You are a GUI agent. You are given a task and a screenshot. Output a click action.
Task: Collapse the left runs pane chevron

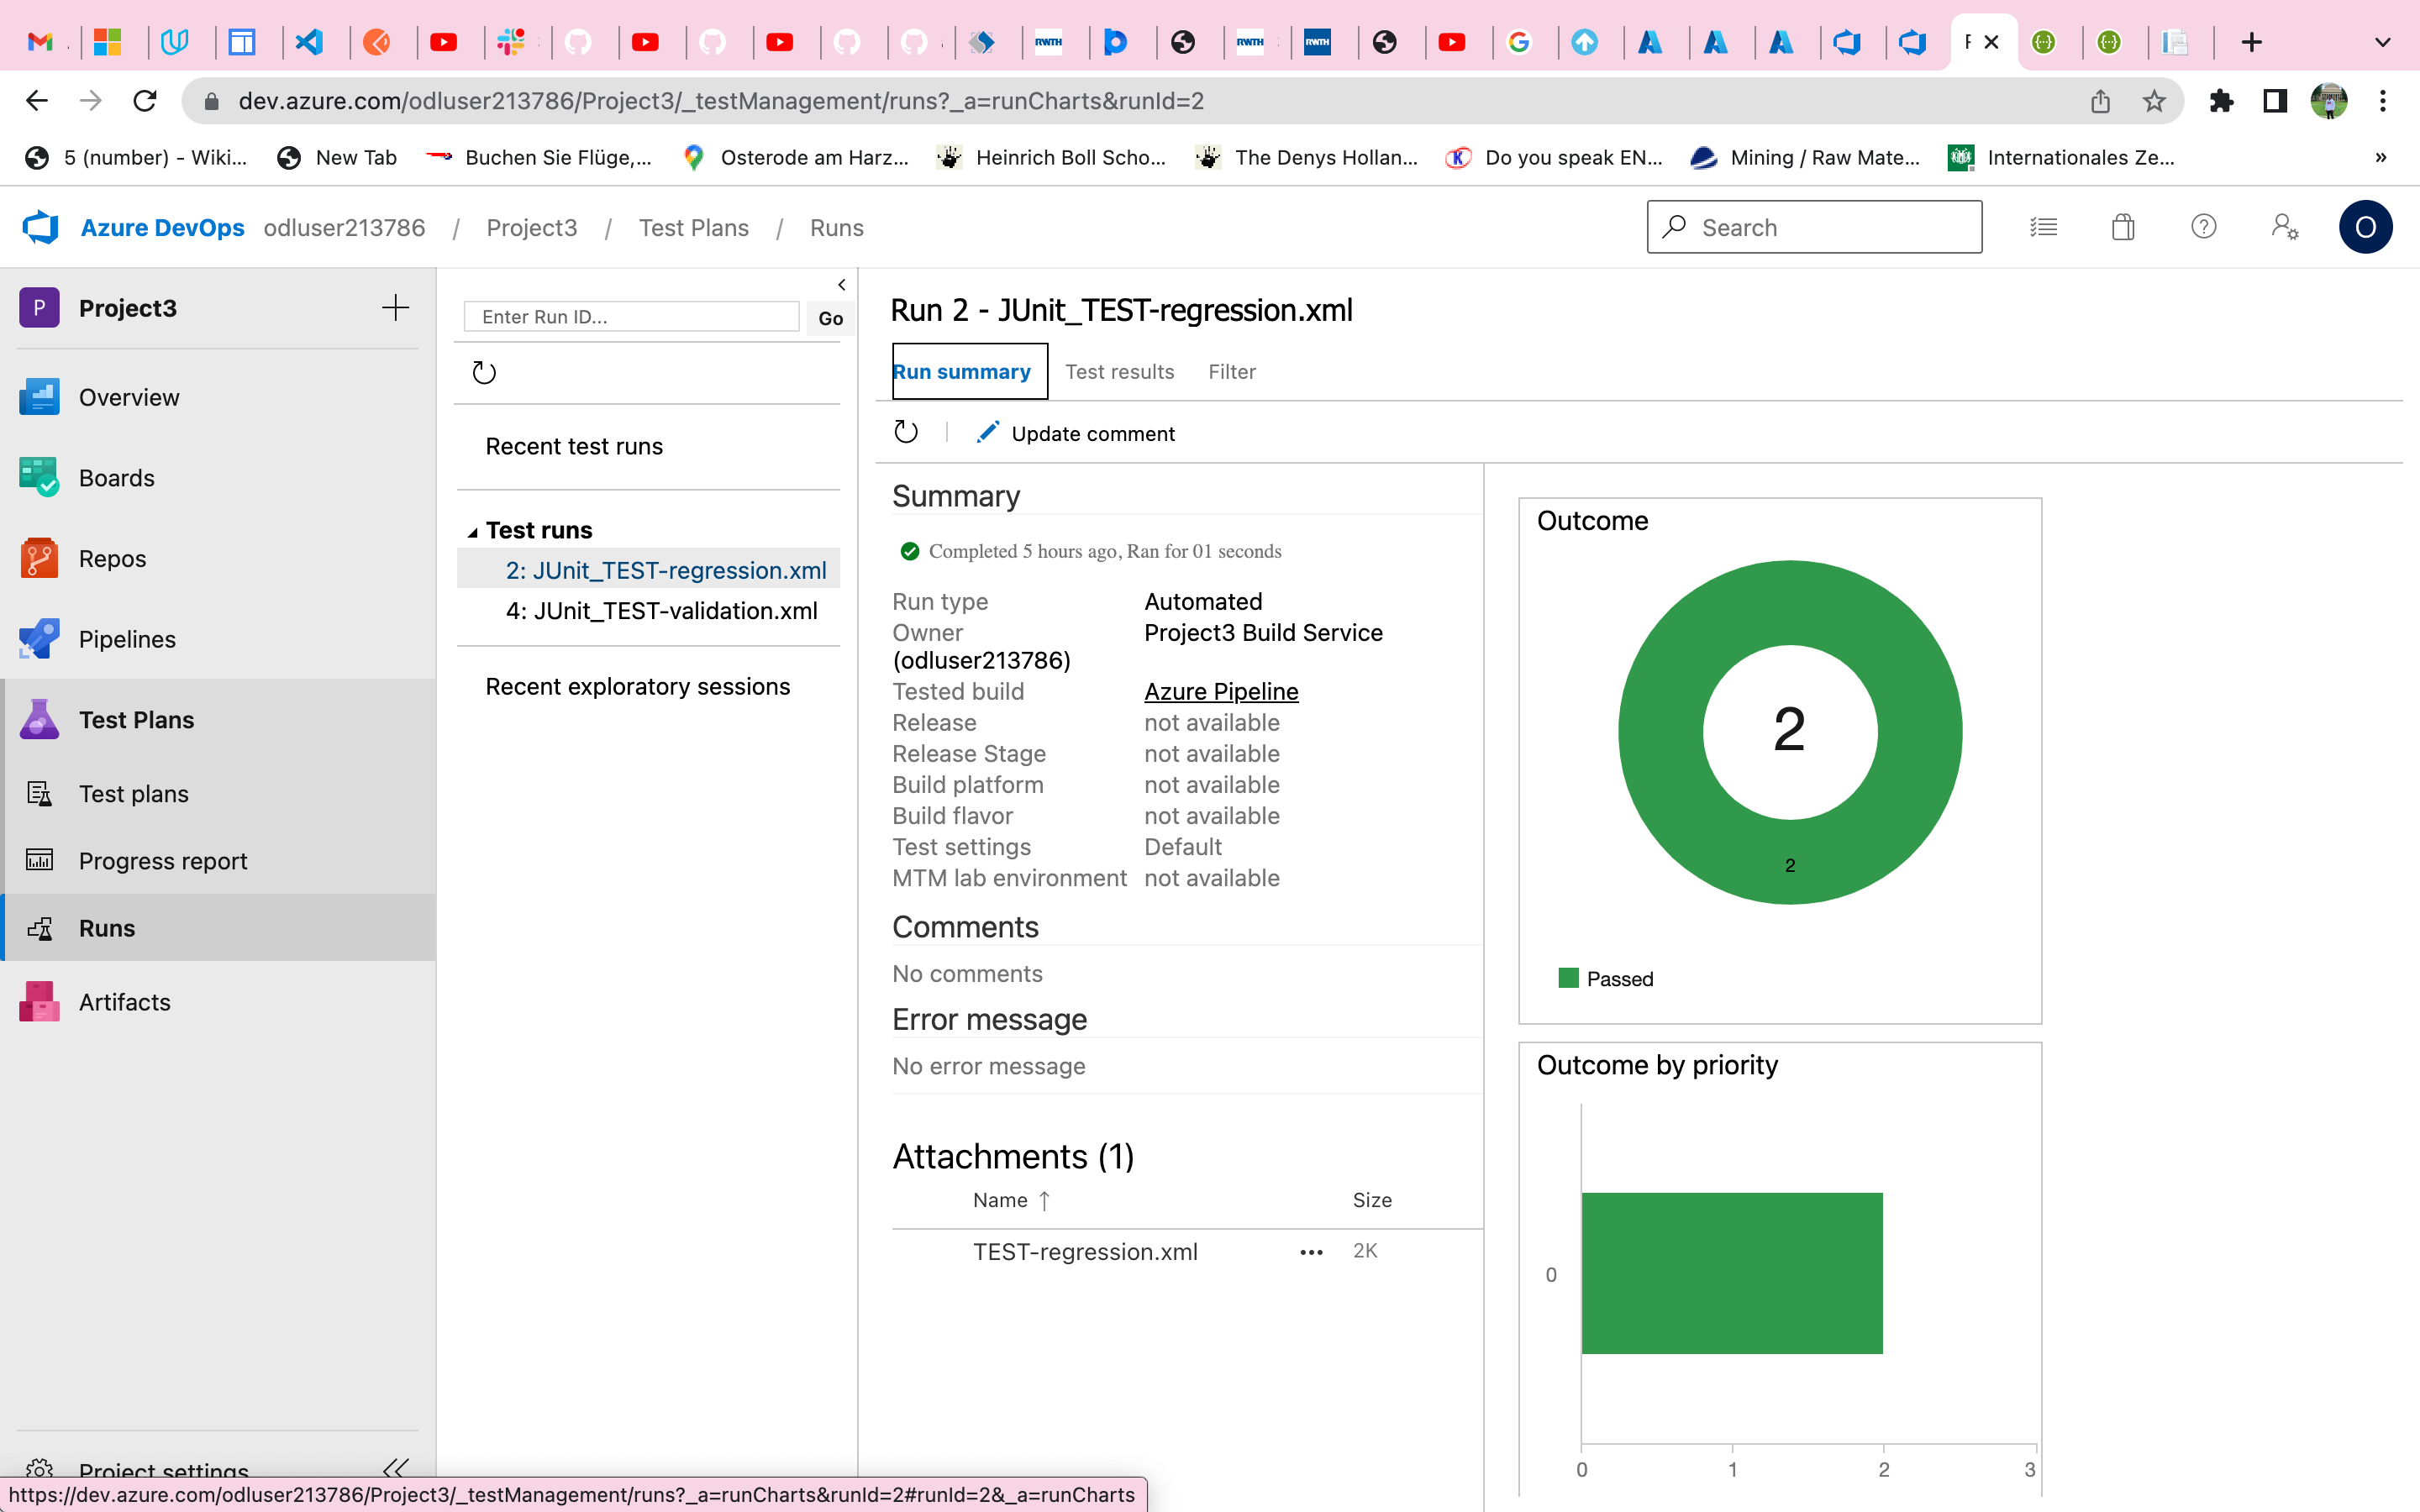click(x=842, y=285)
